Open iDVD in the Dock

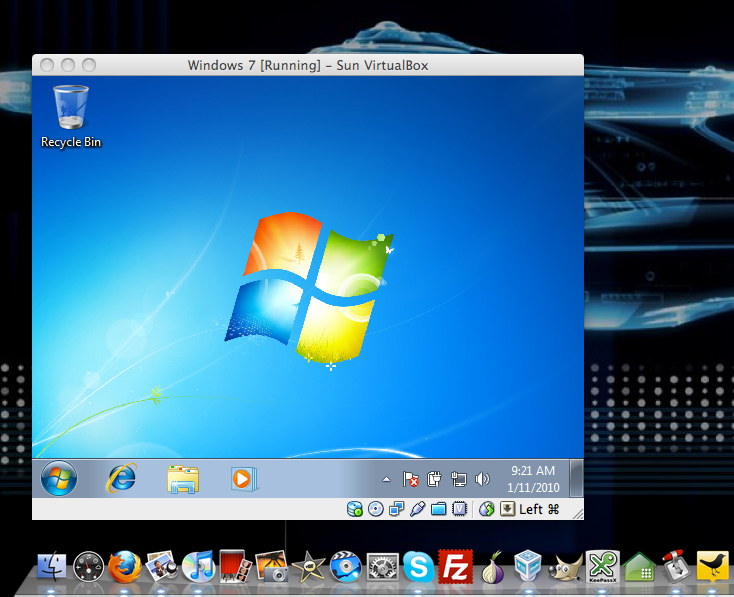tap(345, 567)
